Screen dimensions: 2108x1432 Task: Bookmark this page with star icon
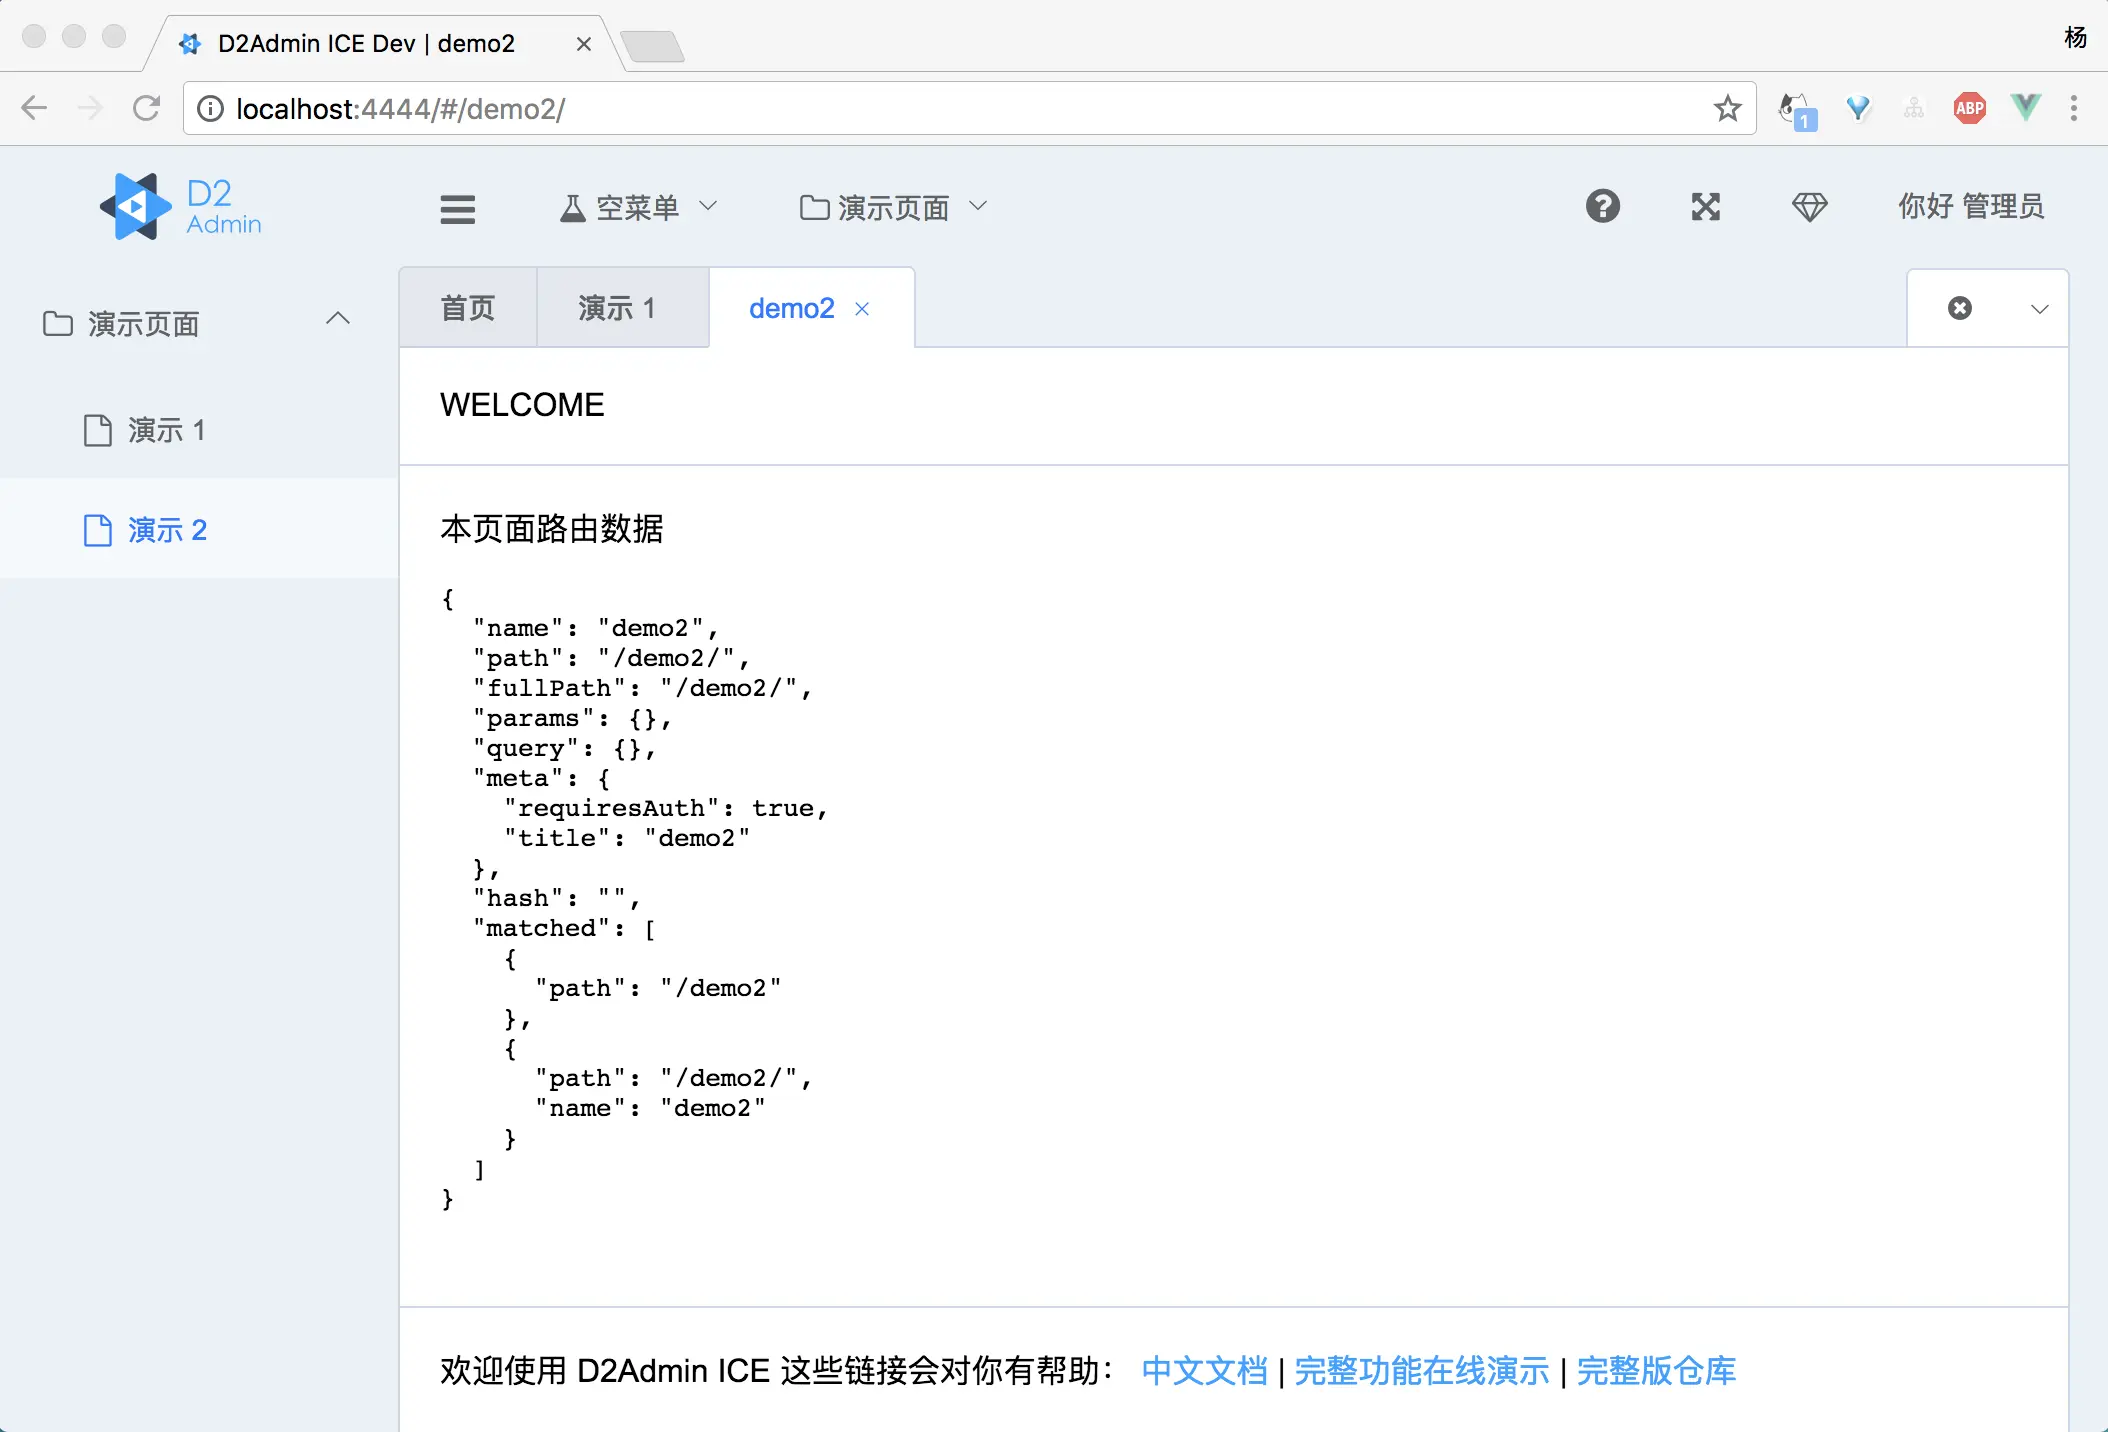pyautogui.click(x=1727, y=108)
